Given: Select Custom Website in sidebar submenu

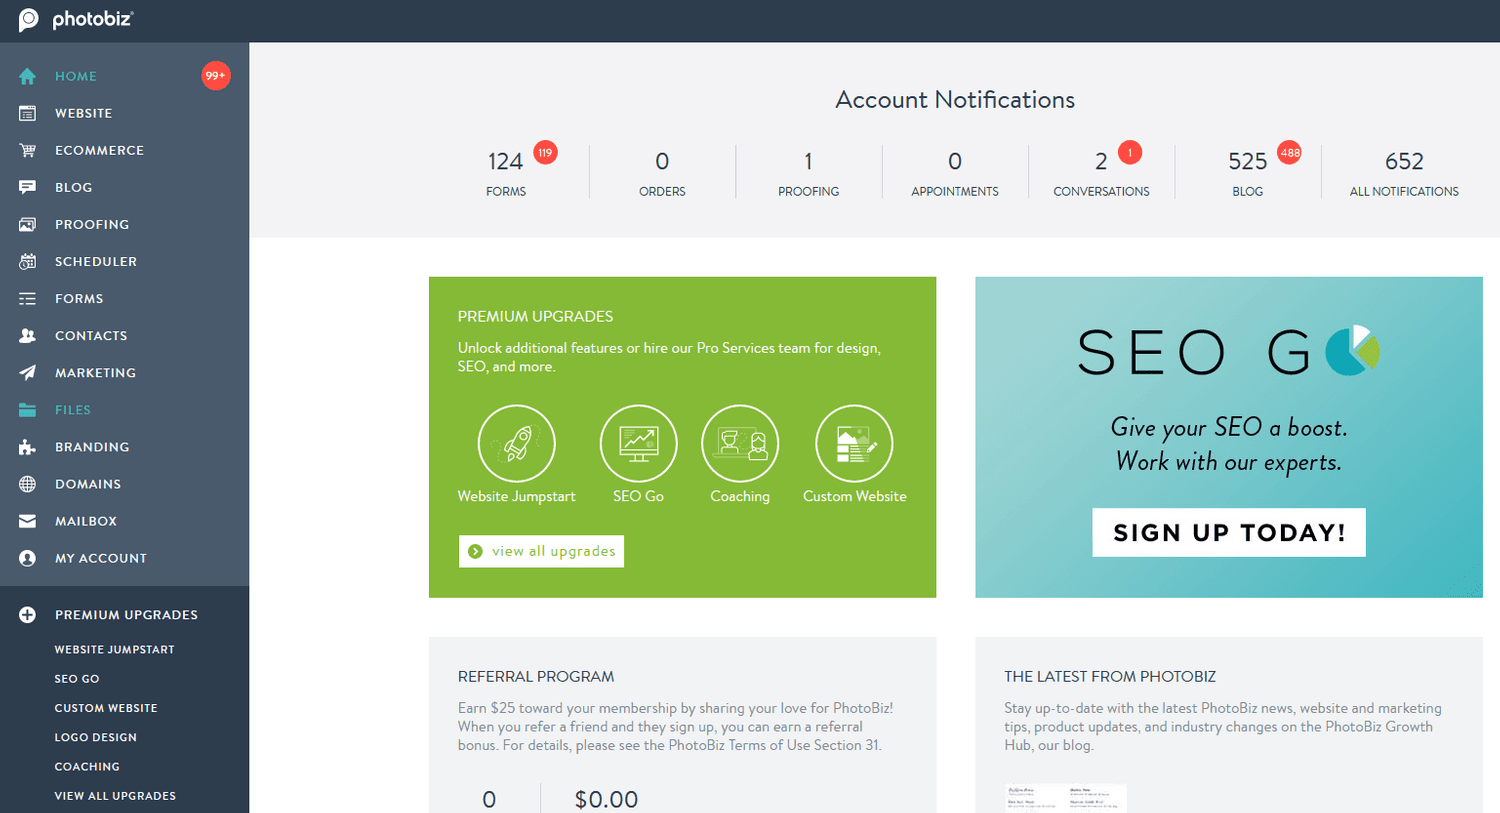Looking at the screenshot, I should (106, 708).
